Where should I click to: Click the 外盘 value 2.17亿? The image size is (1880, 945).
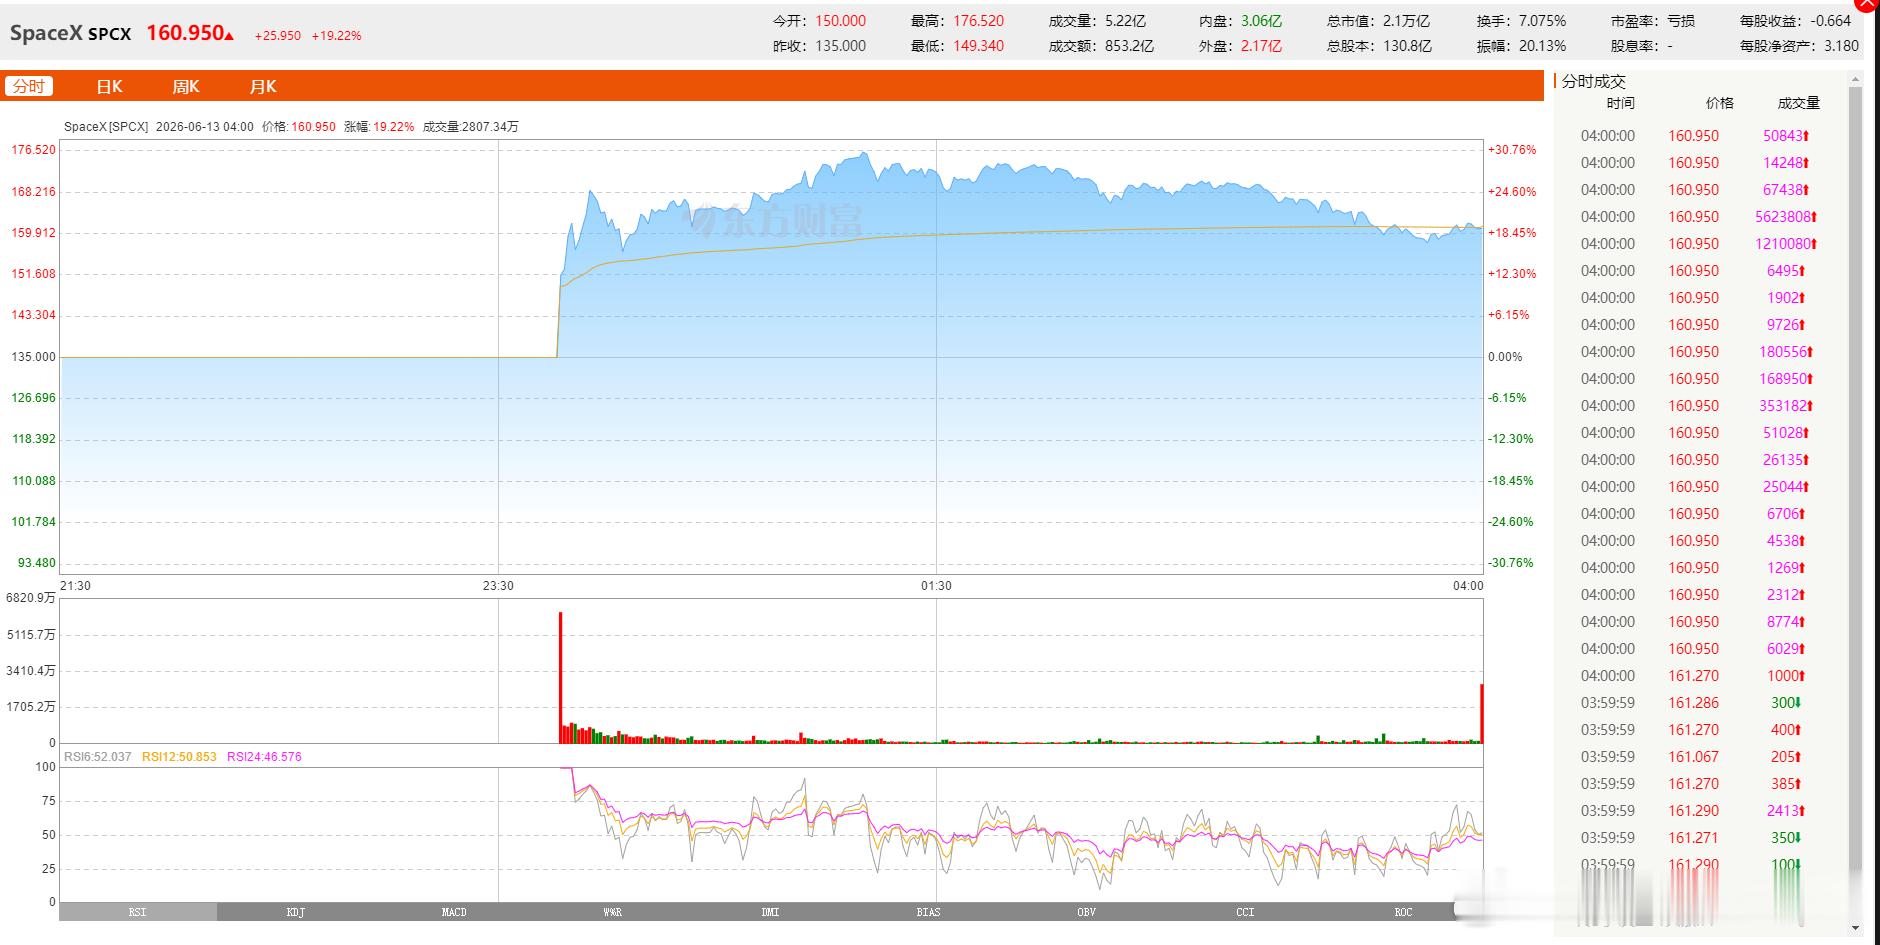click(1262, 46)
